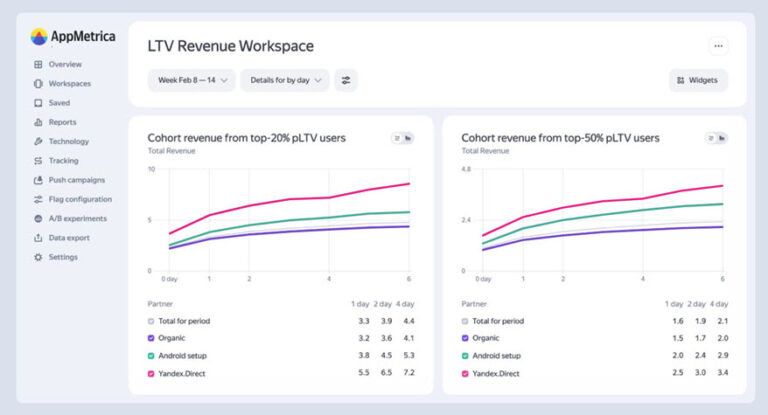The width and height of the screenshot is (768, 415).
Task: Click the Widgets button
Action: click(697, 80)
